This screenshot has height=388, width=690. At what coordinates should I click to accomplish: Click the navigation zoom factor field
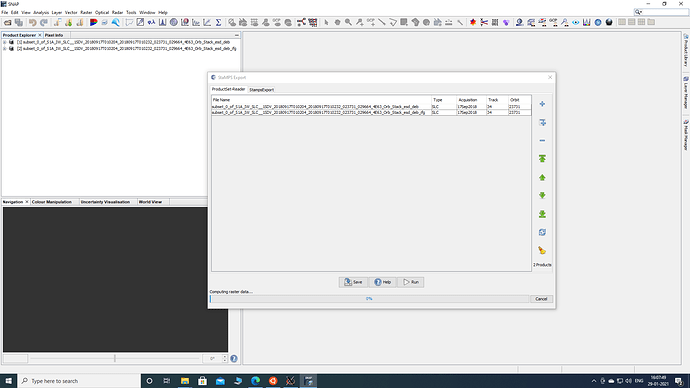click(15, 359)
